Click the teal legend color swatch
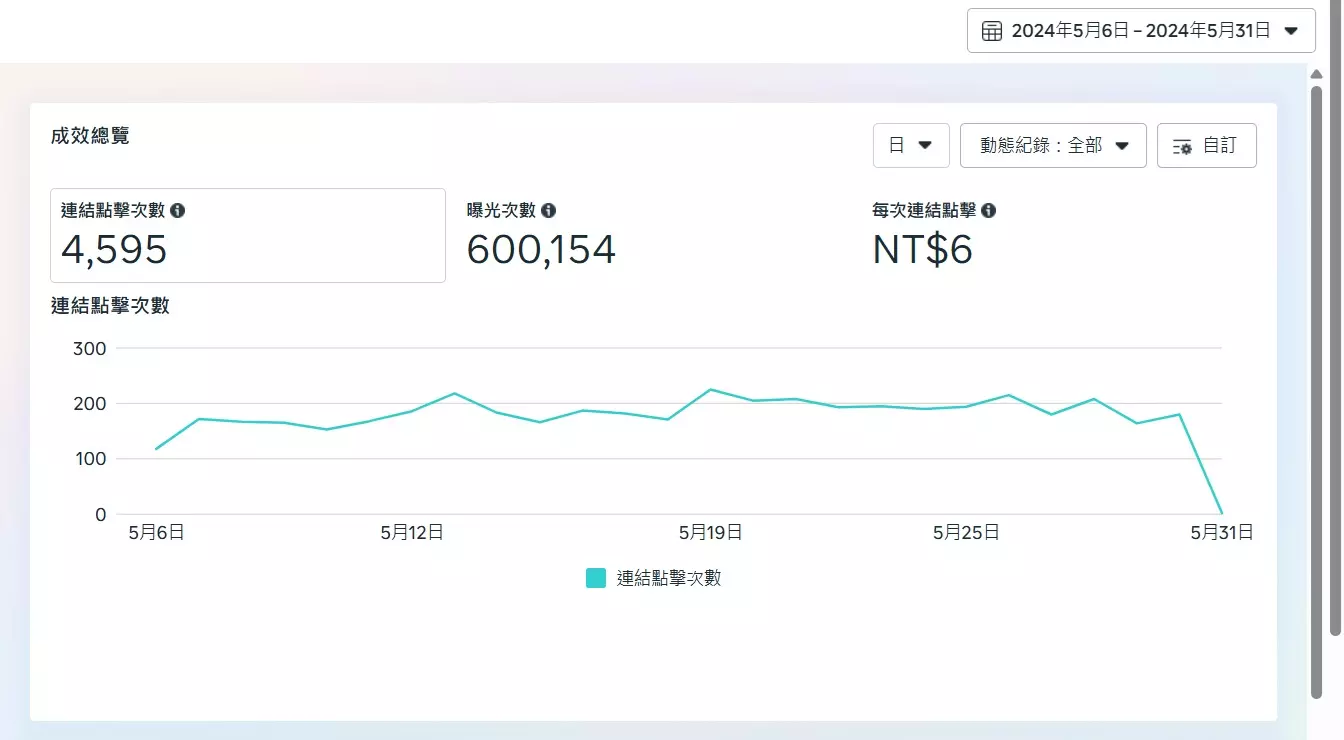This screenshot has height=740, width=1344. point(596,578)
